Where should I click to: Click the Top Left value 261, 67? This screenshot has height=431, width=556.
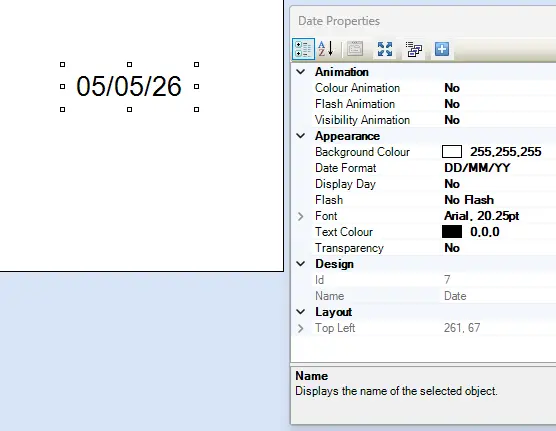(462, 328)
